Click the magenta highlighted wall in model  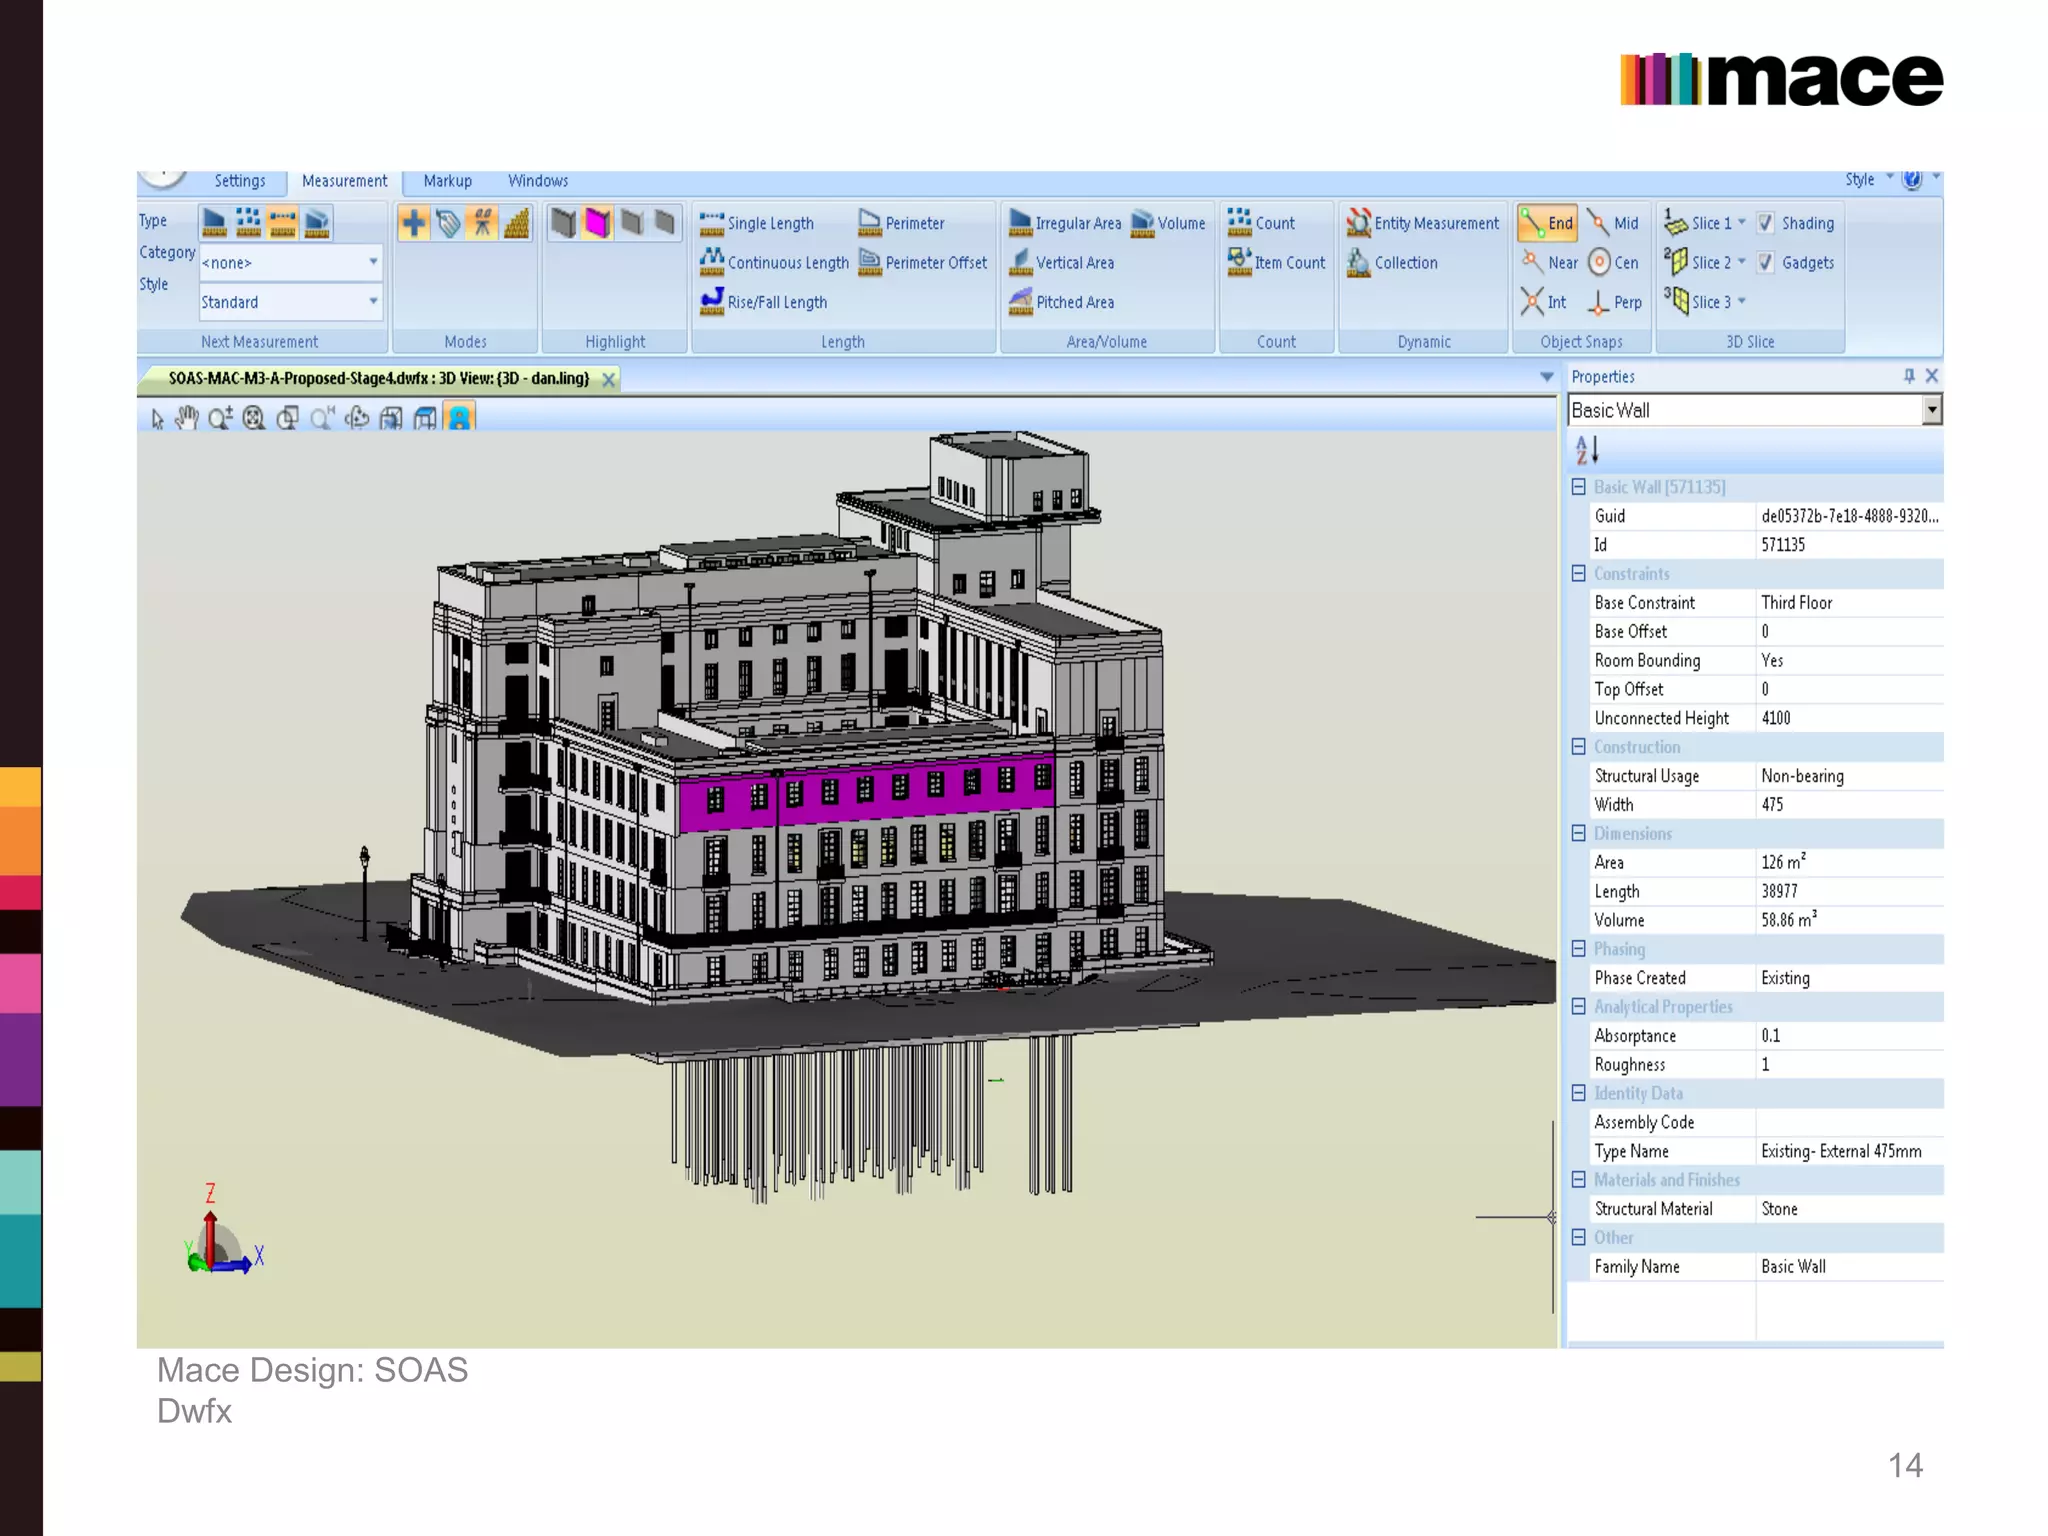coord(866,793)
